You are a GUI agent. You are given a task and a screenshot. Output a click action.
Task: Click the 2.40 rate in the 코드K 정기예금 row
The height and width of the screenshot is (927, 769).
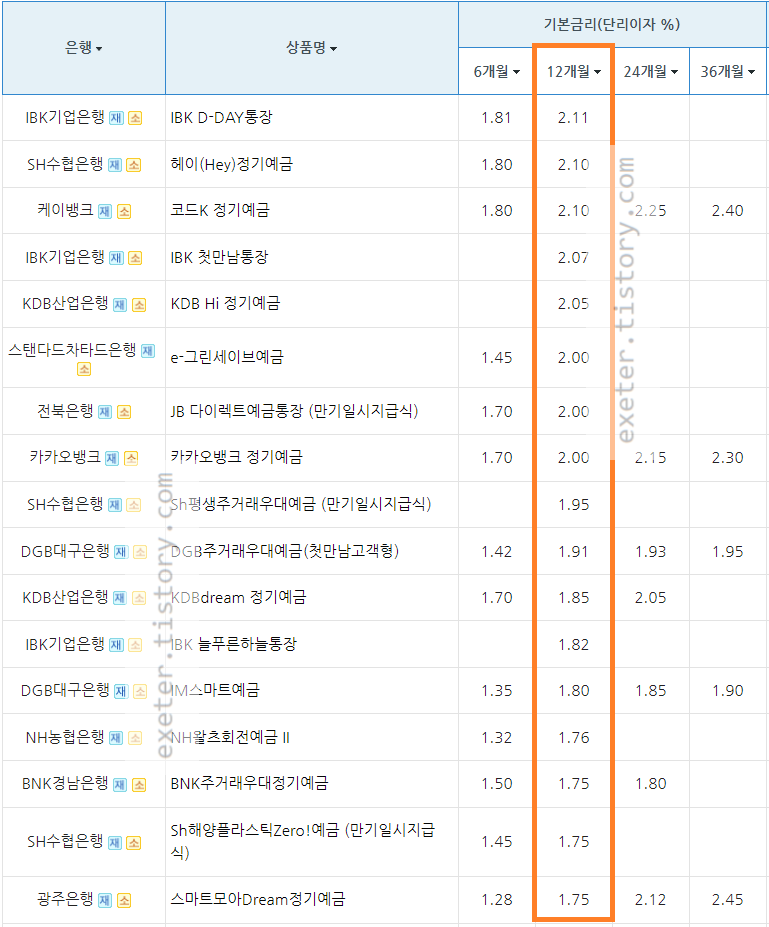pyautogui.click(x=728, y=211)
